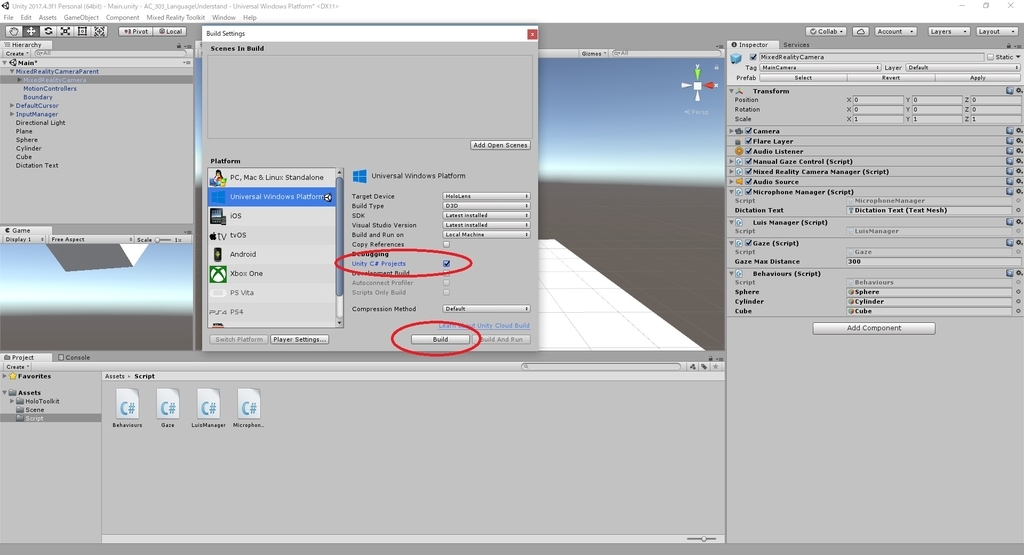Select the PS4 platform
Viewport: 1024px width, 555px height.
(272, 312)
